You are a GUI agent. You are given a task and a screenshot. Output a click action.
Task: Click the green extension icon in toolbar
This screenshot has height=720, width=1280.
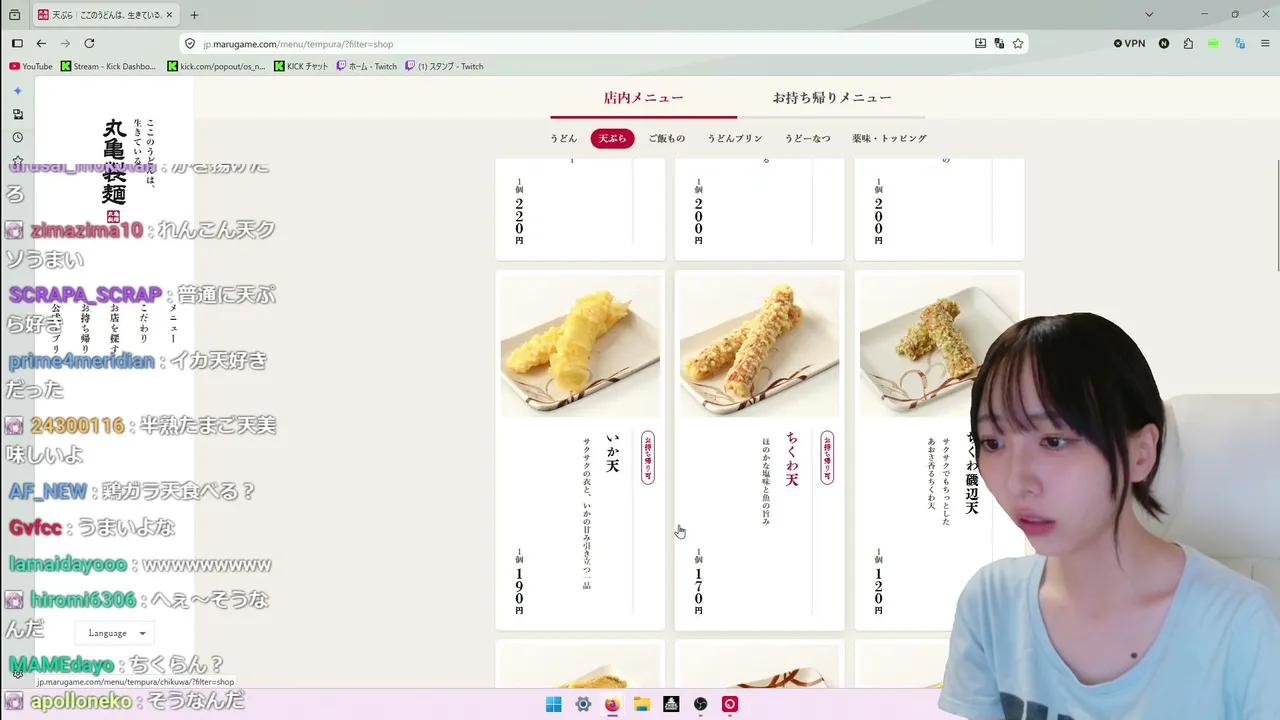[1214, 44]
